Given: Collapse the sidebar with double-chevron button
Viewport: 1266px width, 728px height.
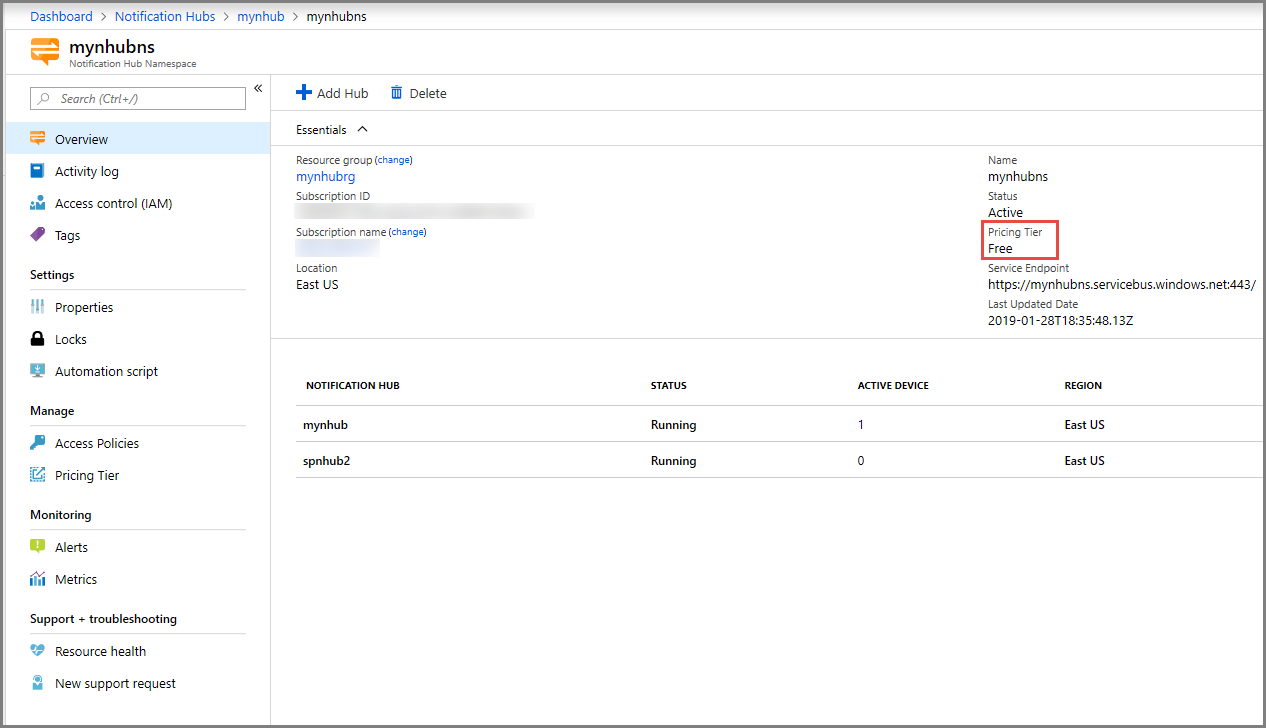Looking at the screenshot, I should (x=257, y=89).
